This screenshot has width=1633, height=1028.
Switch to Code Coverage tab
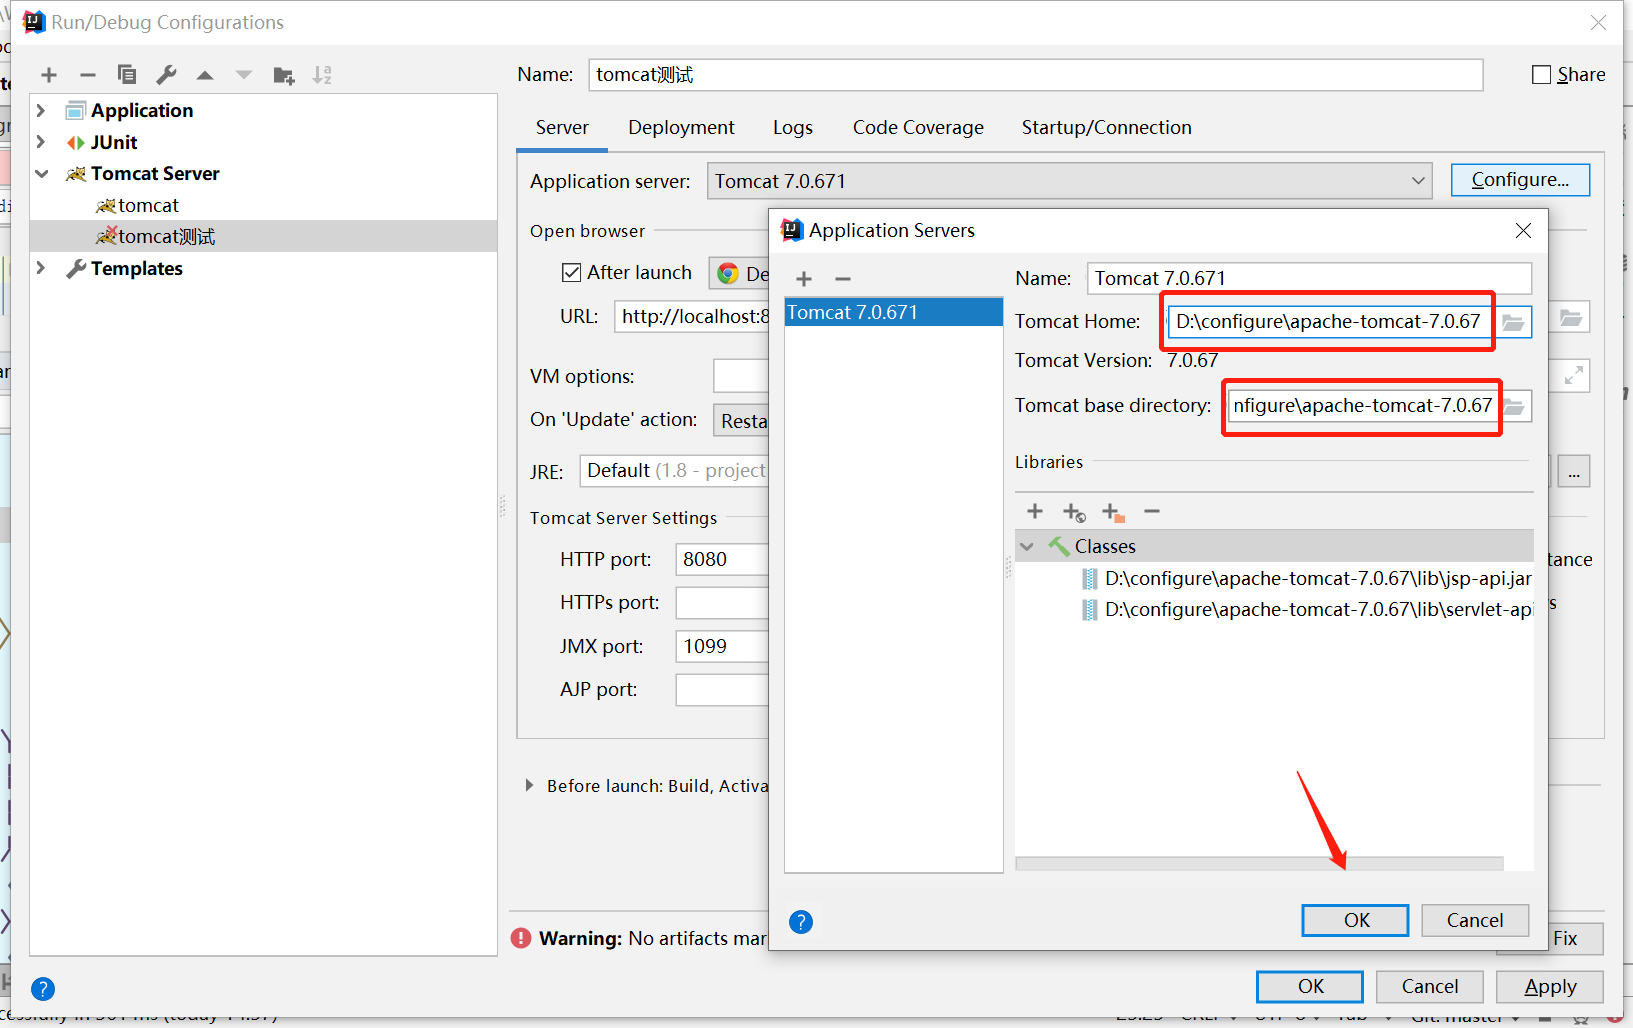point(918,128)
